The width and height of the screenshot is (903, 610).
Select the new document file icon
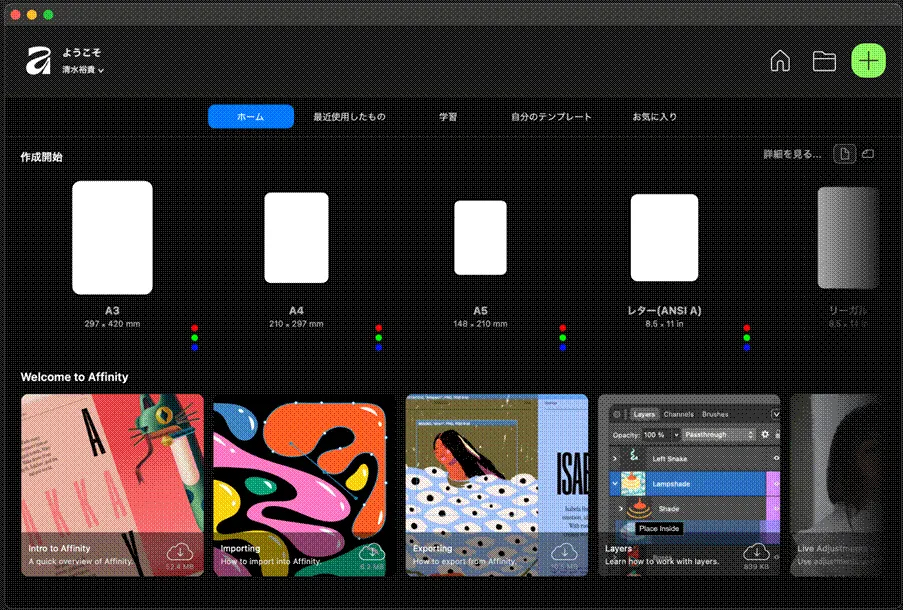[x=846, y=154]
